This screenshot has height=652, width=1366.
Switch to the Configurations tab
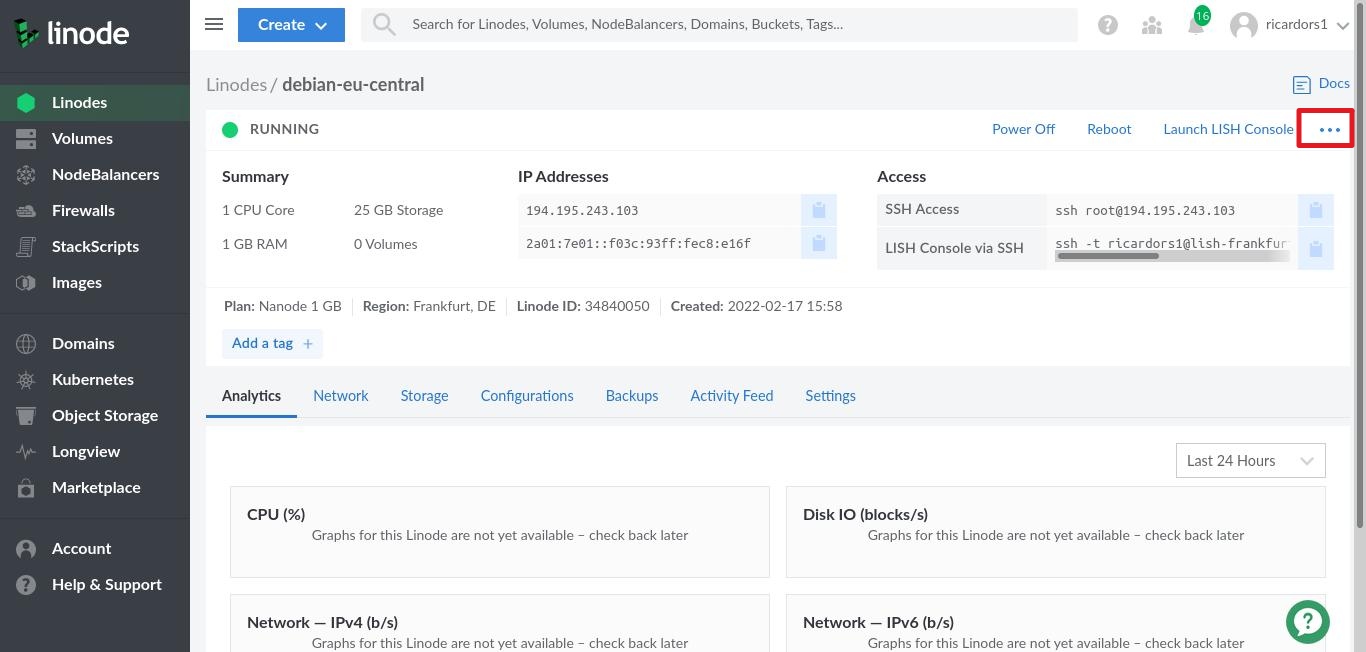click(x=527, y=396)
